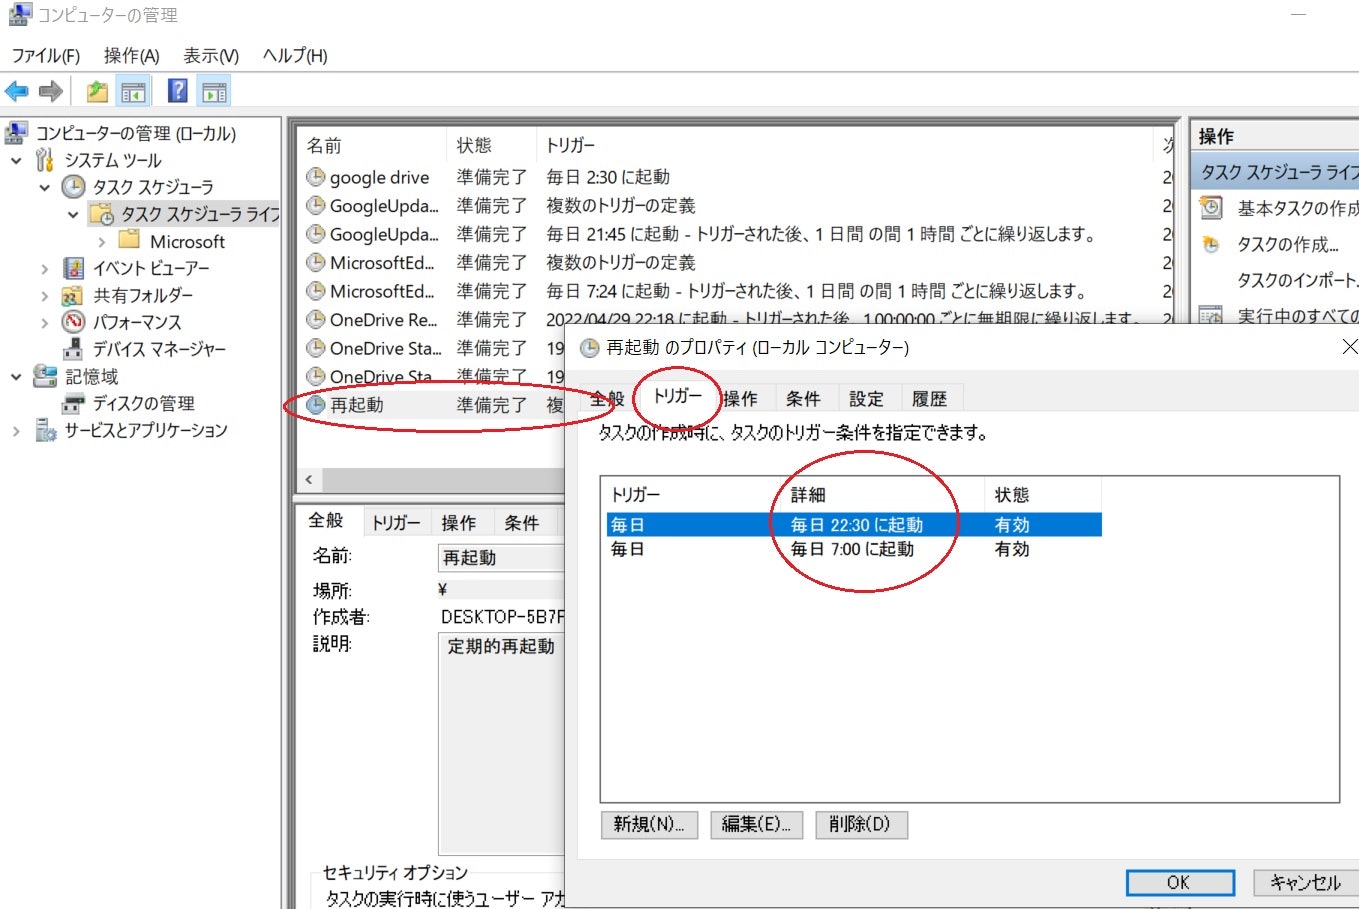Switch to 設定 tab in properties dialog
Screen dimensions: 1359x909
pos(866,399)
